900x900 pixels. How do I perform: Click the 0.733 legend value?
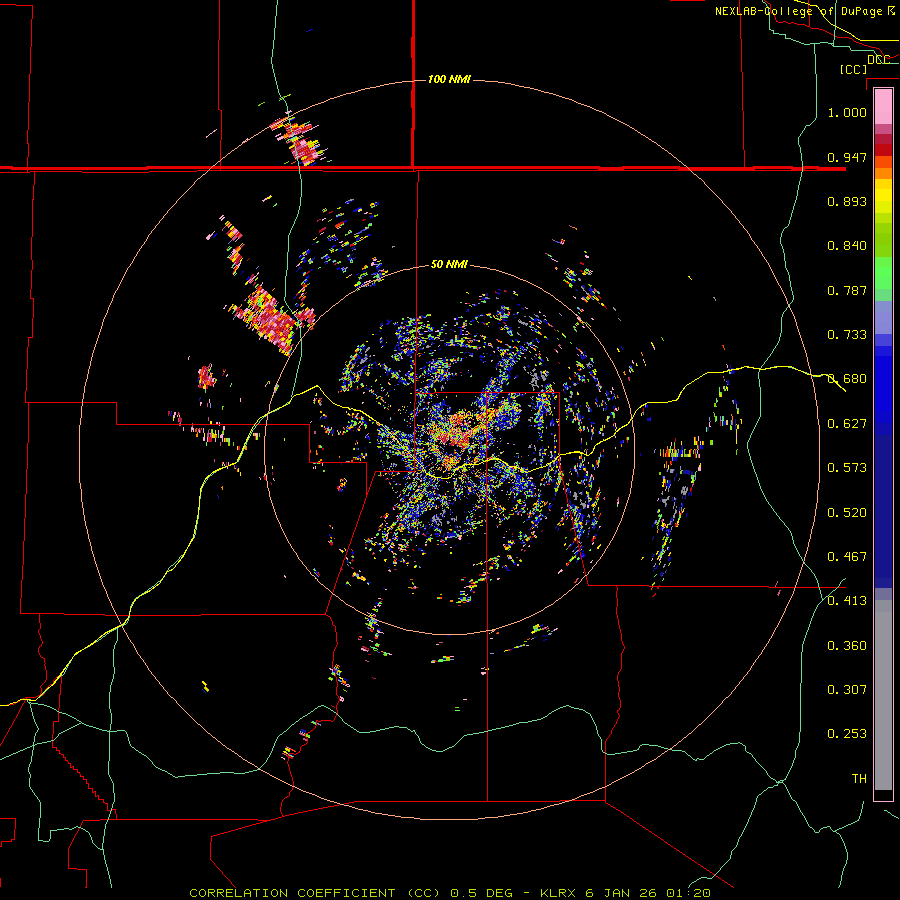coord(847,335)
